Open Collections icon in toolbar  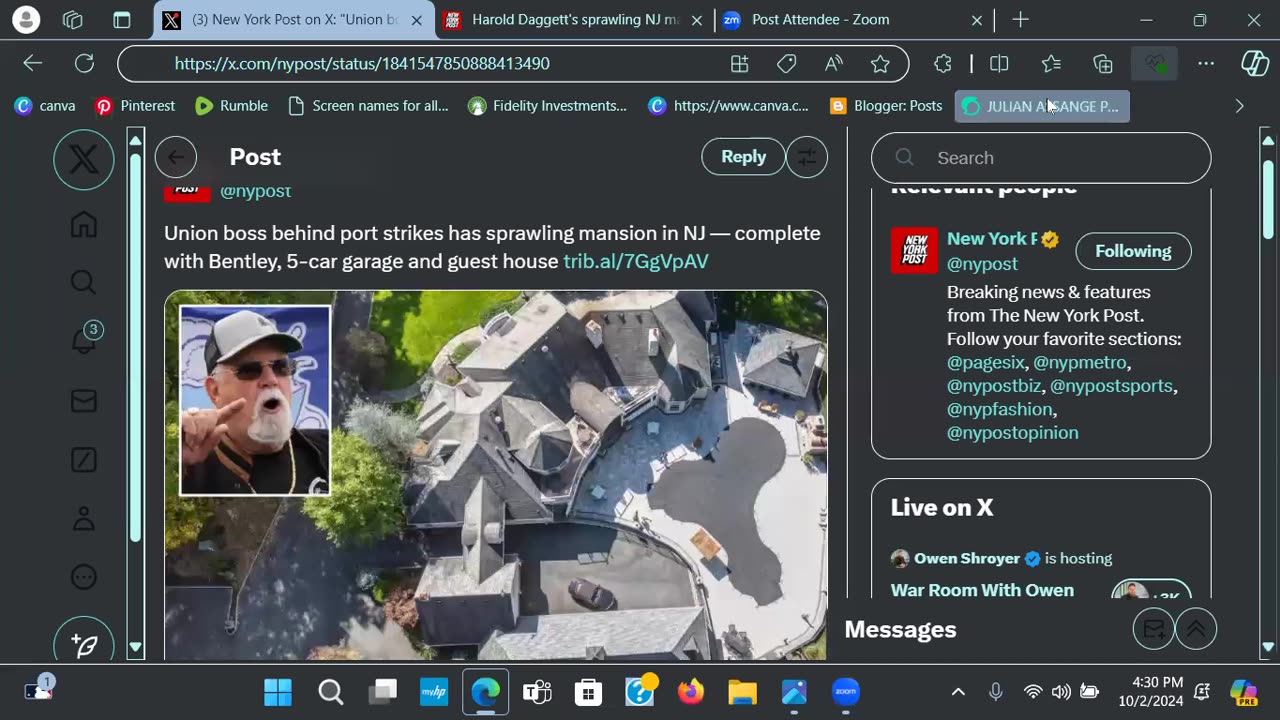coord(1103,64)
